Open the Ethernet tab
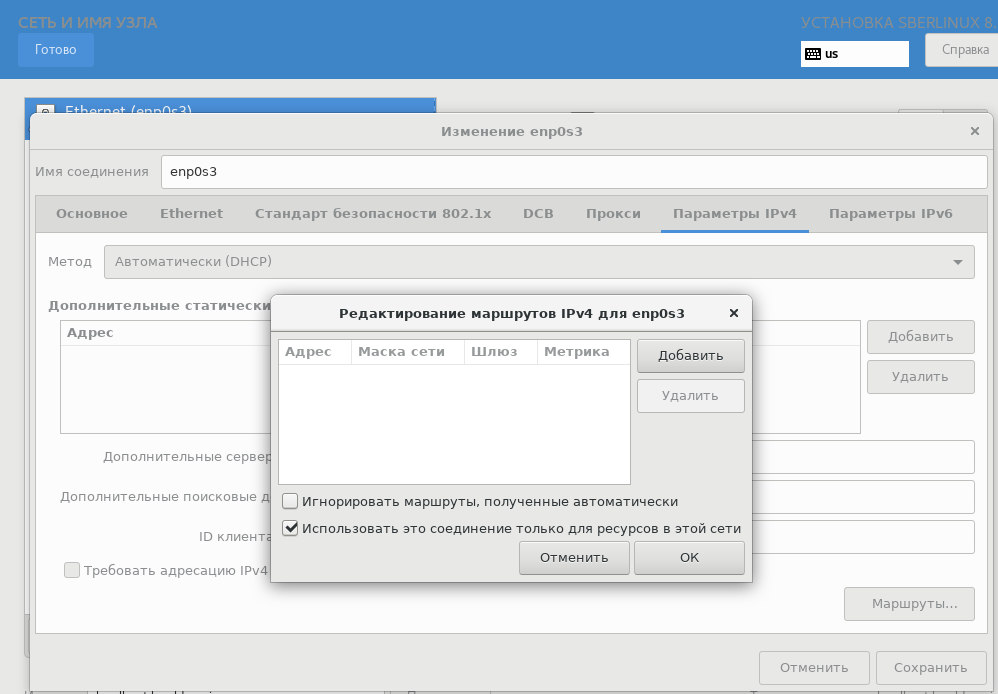 (191, 213)
